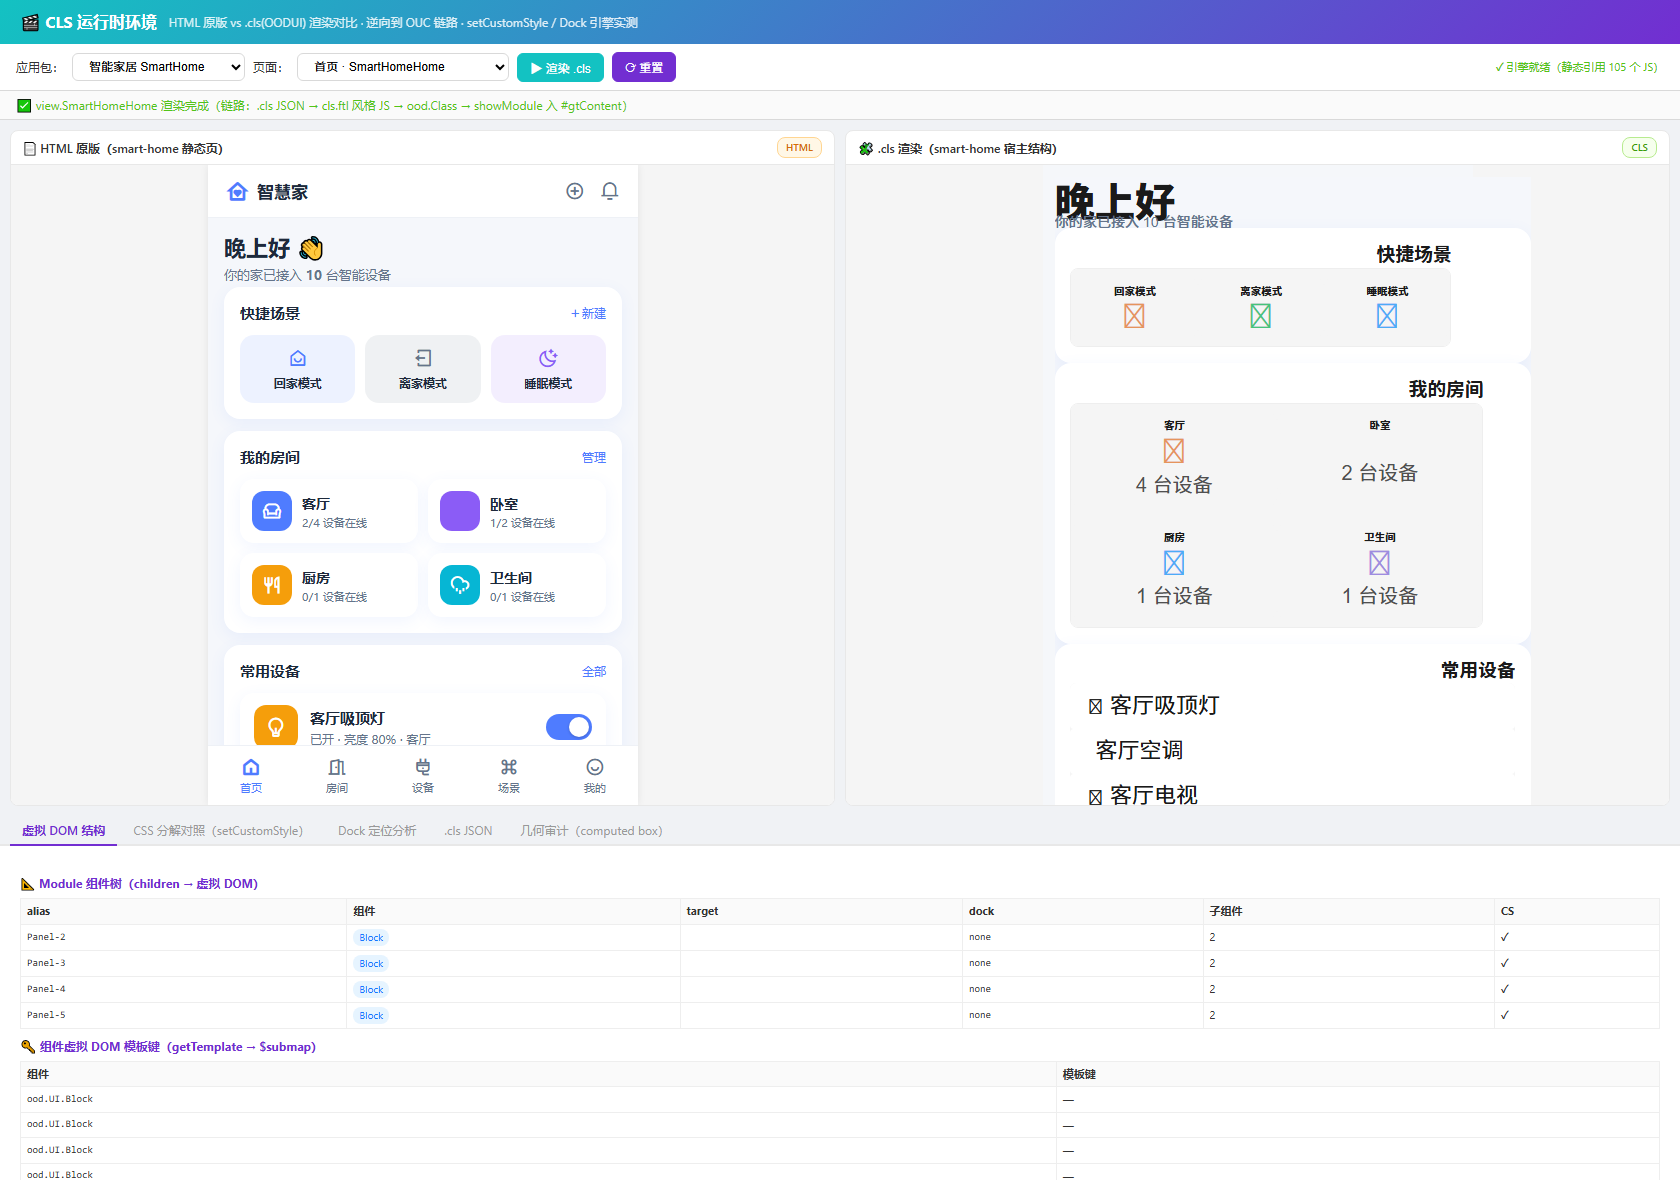1680x1180 pixels.
Task: Click the green render-complete checkbox
Action: (24, 106)
